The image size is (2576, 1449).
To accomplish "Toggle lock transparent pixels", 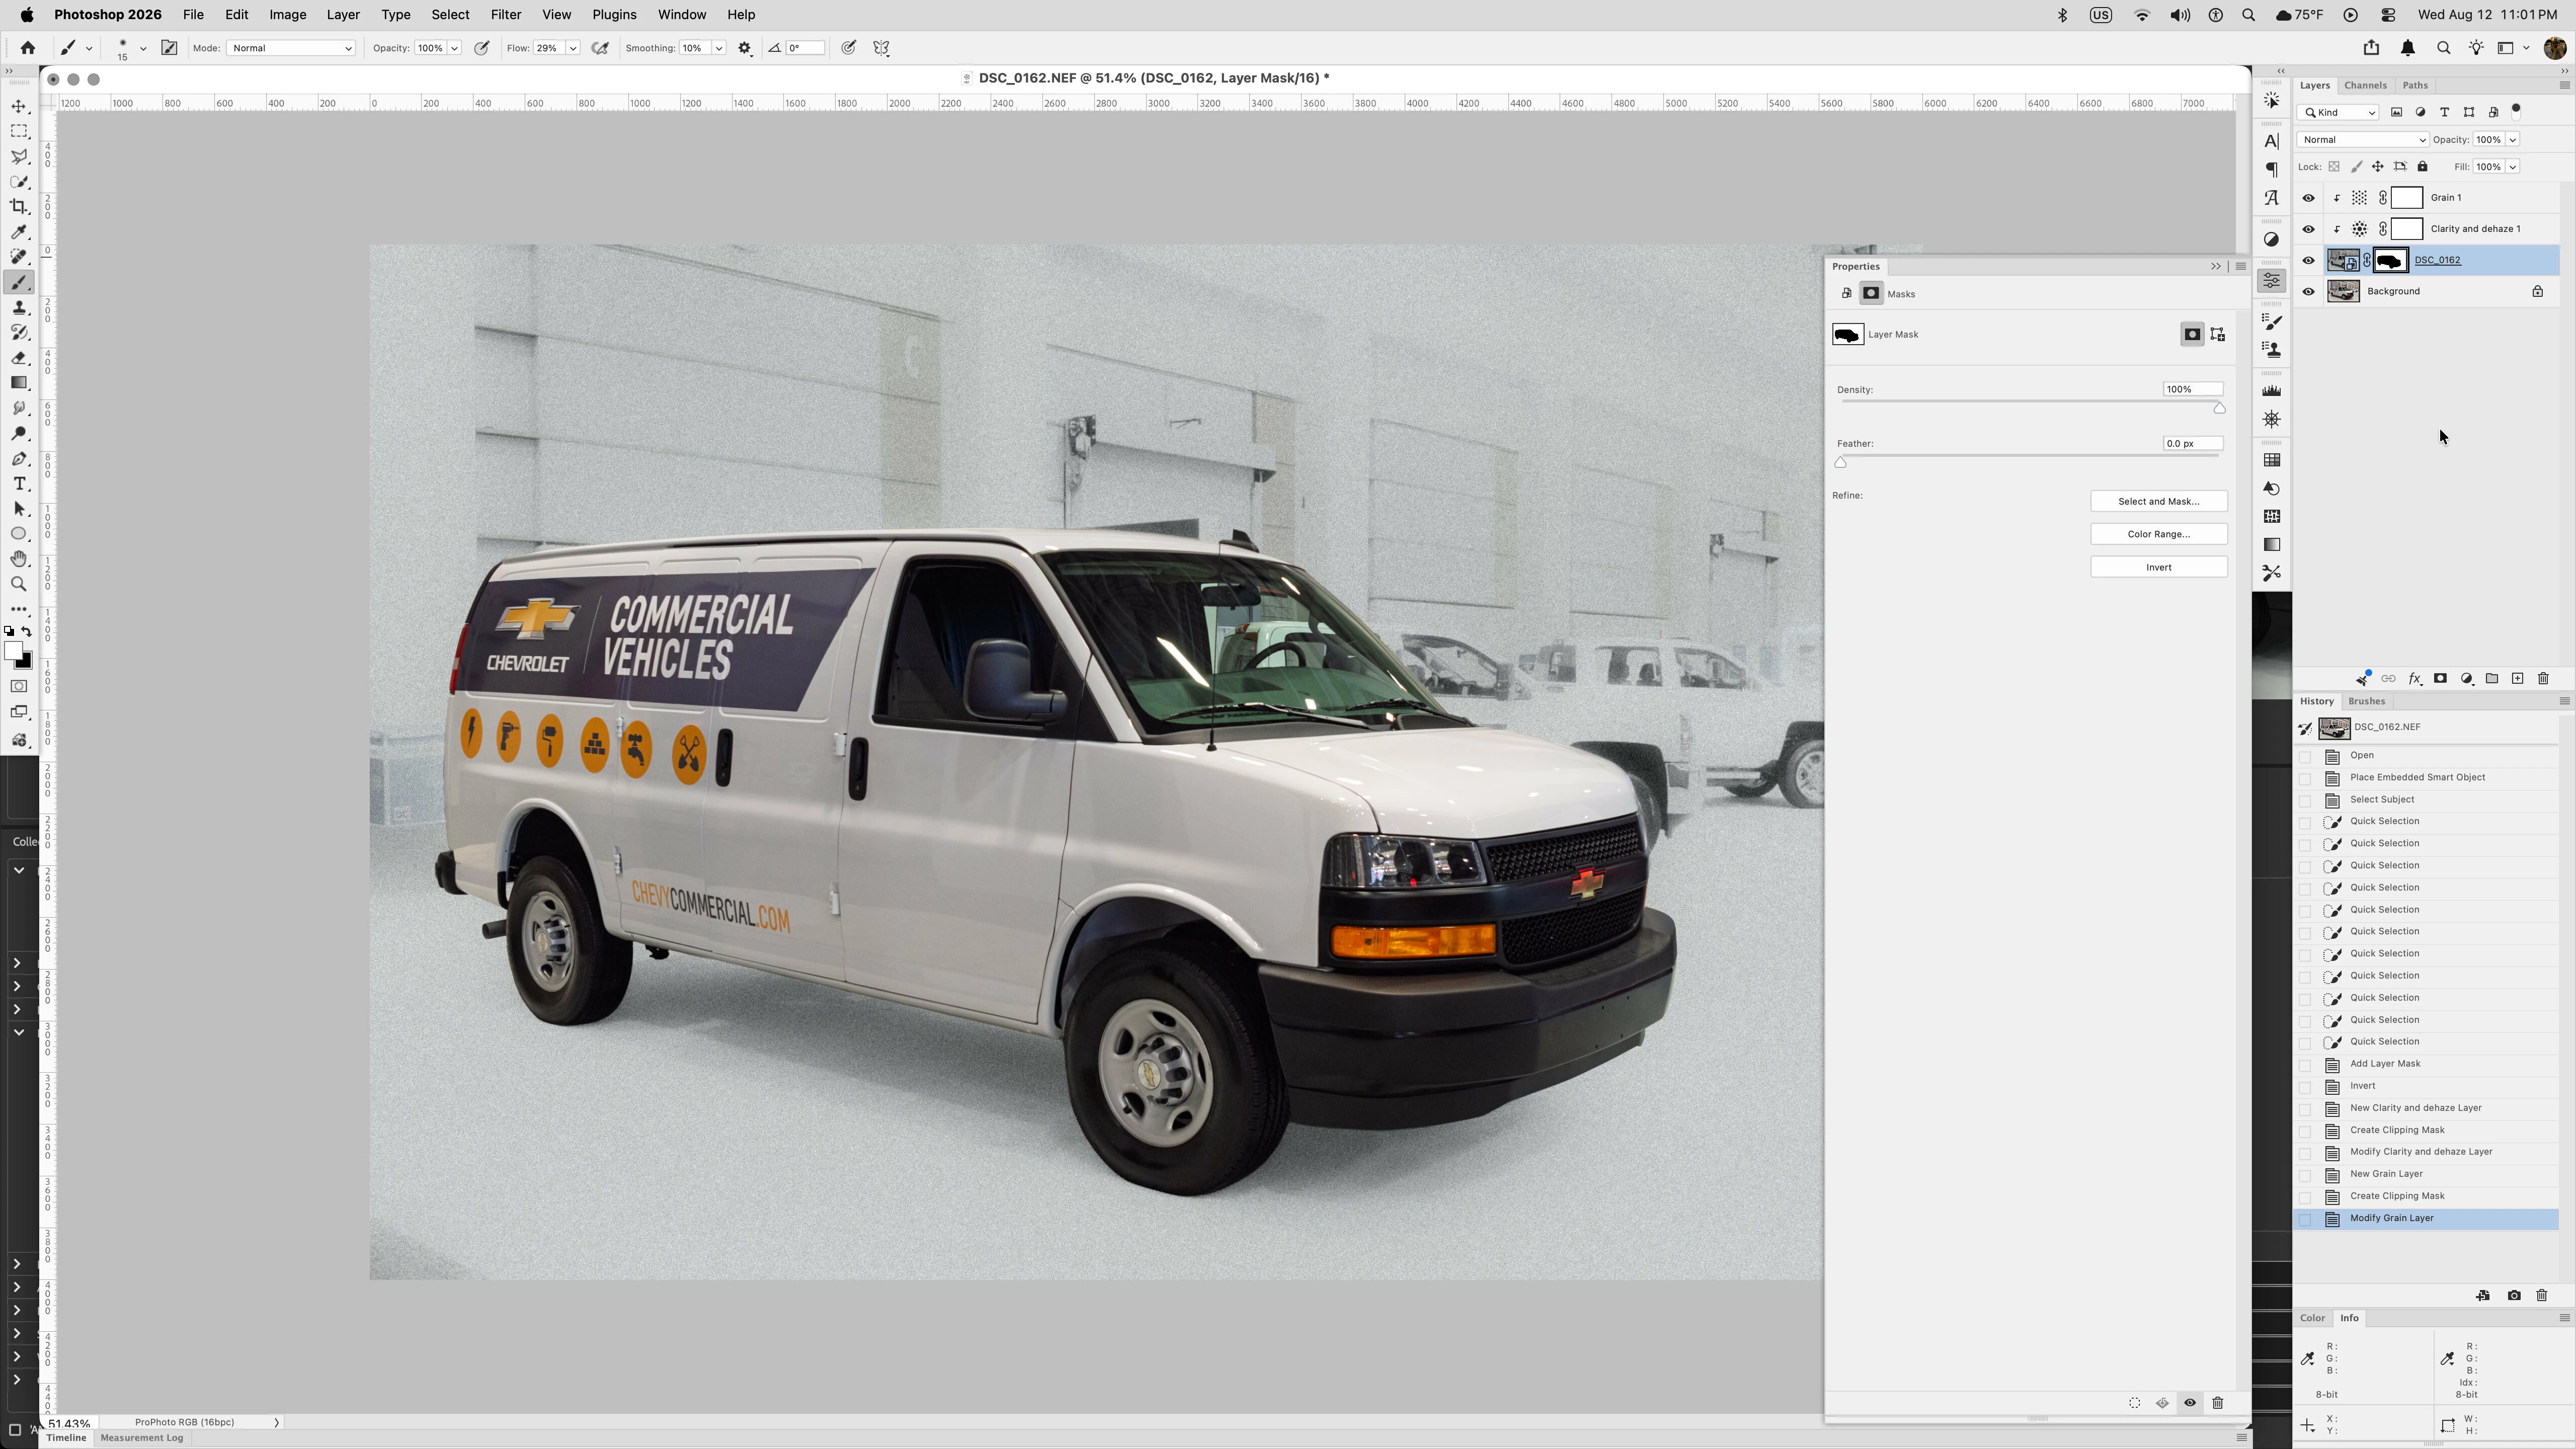I will (x=2334, y=167).
